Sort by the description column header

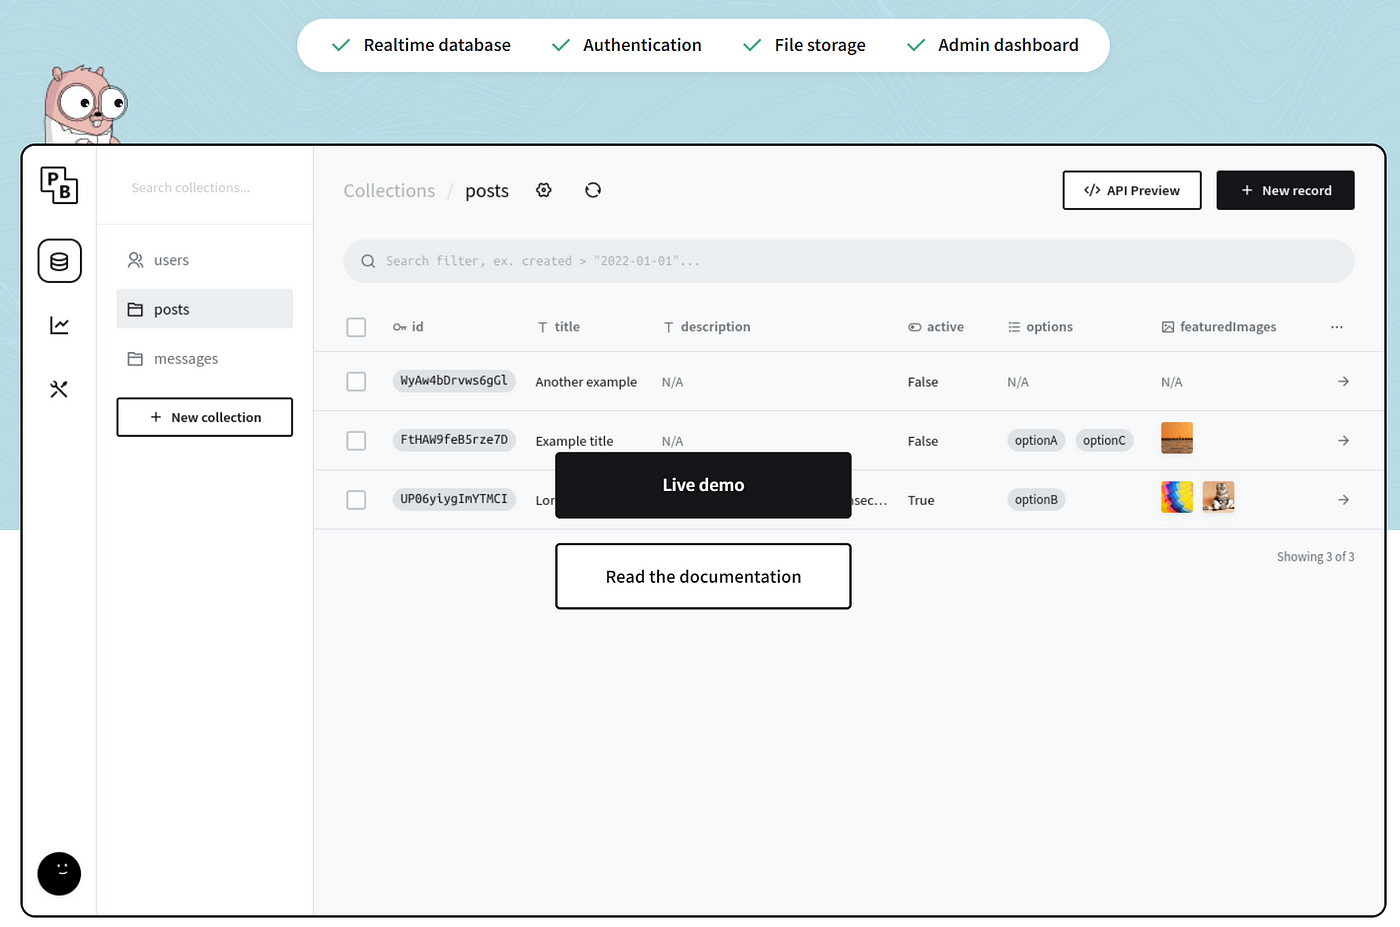pos(707,327)
